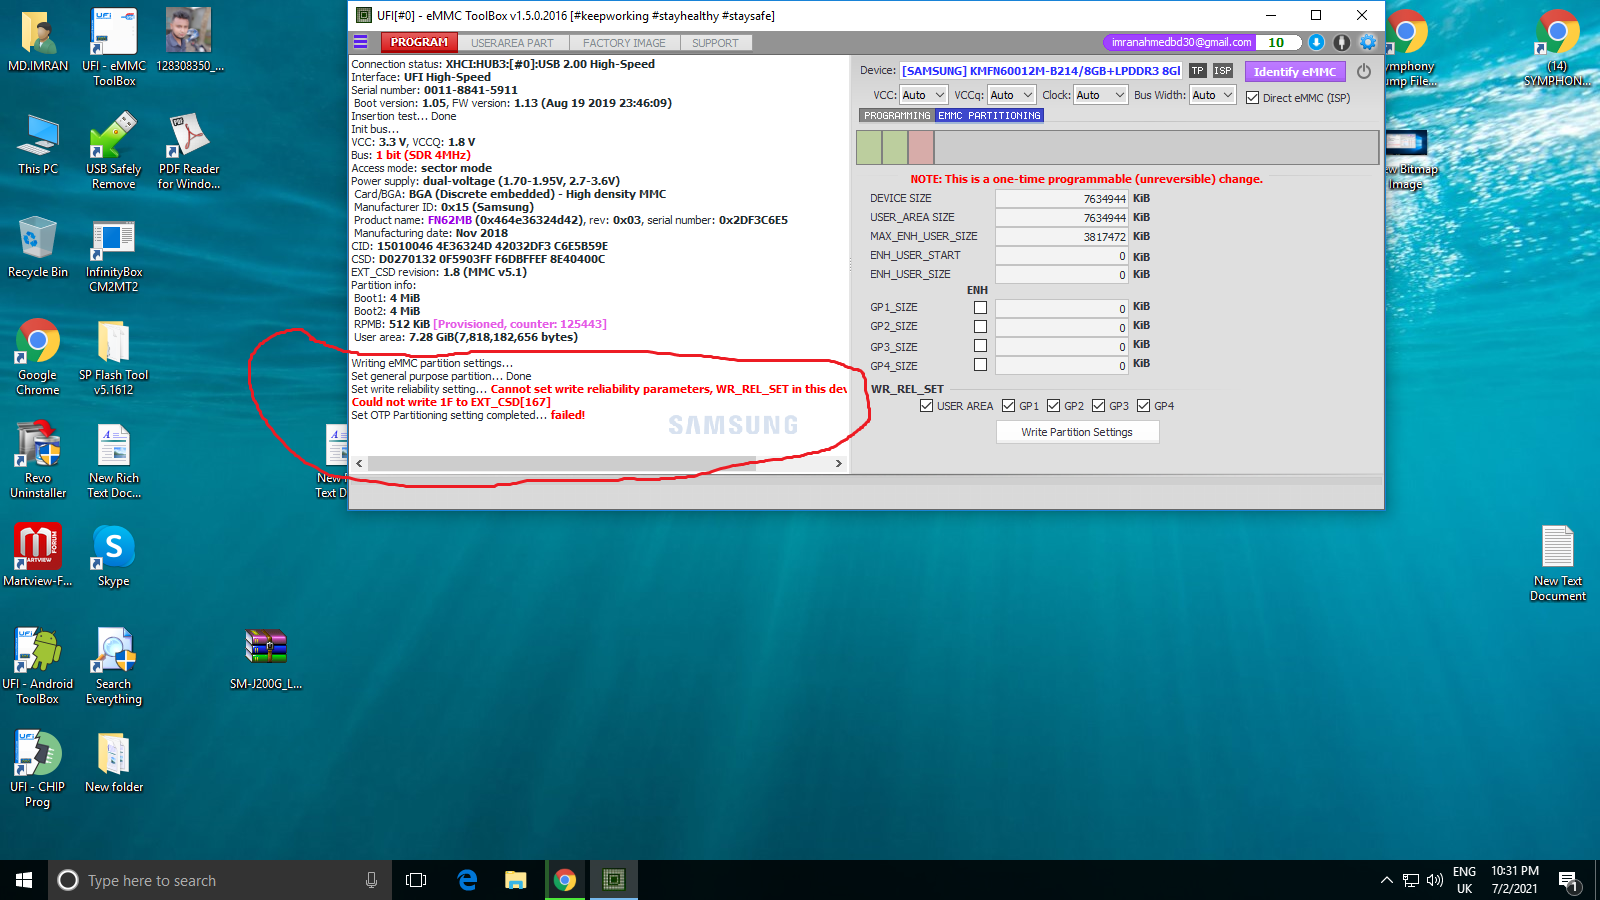Image resolution: width=1600 pixels, height=900 pixels.
Task: Click the second green partition block
Action: coord(895,147)
